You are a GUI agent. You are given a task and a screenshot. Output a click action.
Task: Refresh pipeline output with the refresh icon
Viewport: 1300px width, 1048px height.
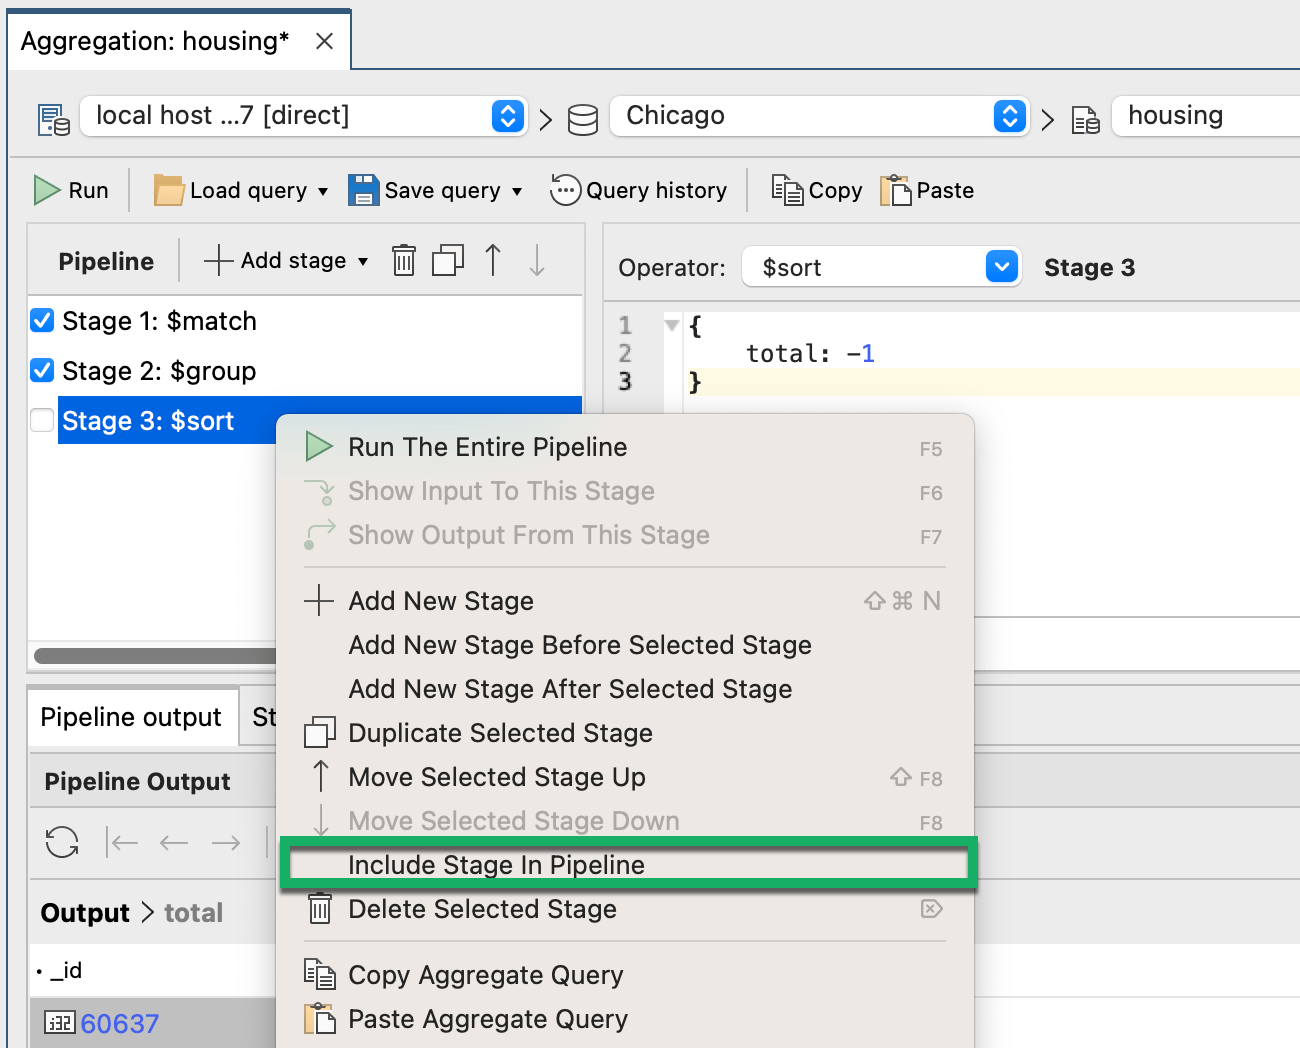pos(61,842)
